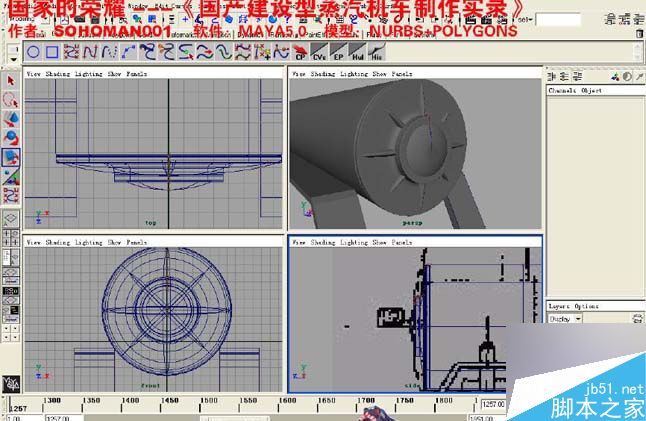This screenshot has width=646, height=421.
Task: Click the NURBS square shelf icon
Action: [52, 52]
